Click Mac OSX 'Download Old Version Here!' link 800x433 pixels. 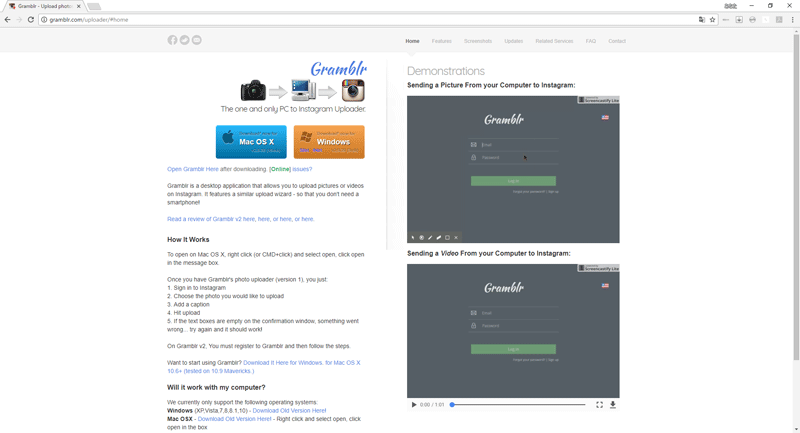234,419
